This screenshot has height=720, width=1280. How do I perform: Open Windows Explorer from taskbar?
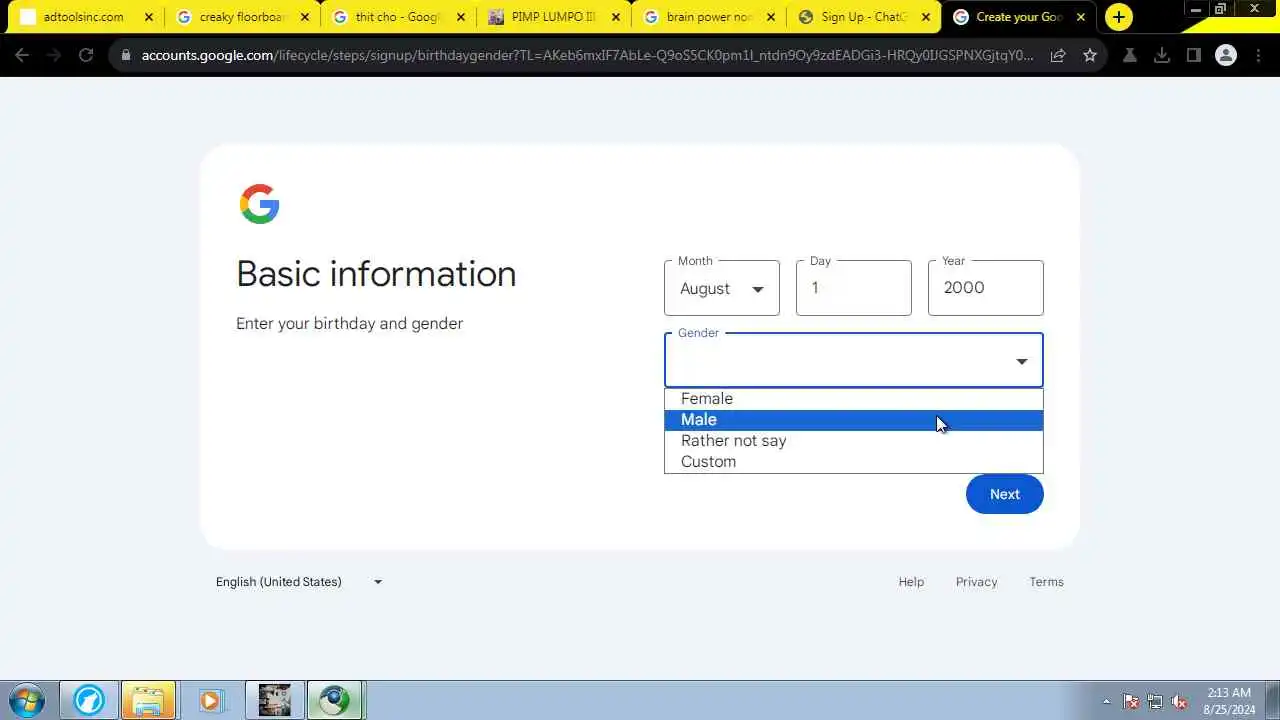tap(148, 700)
